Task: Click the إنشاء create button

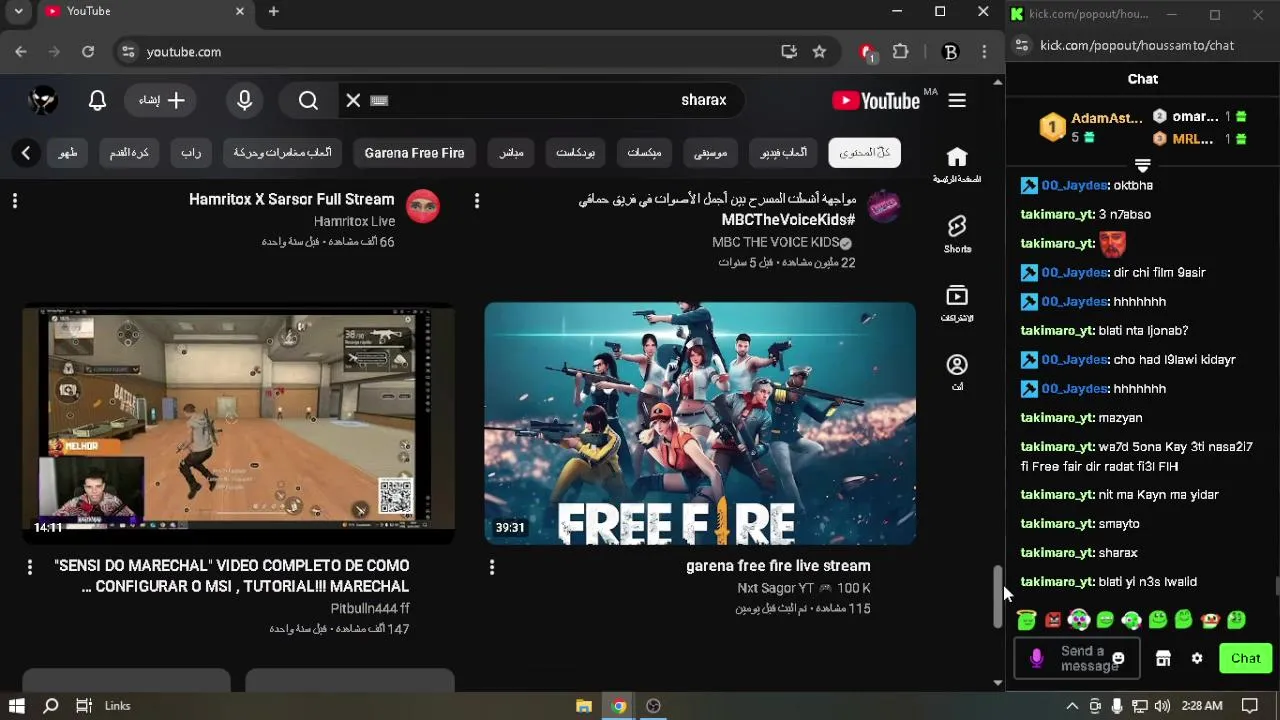Action: pyautogui.click(x=162, y=100)
